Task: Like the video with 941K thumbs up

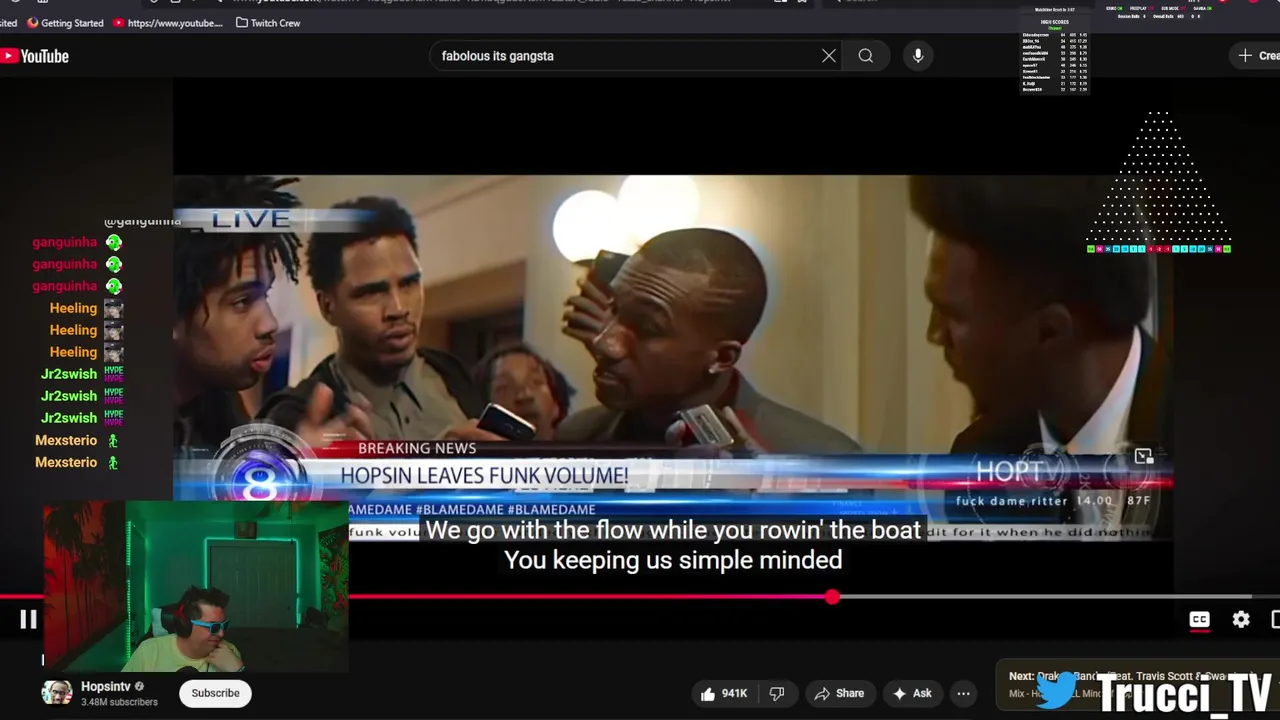Action: (x=725, y=693)
